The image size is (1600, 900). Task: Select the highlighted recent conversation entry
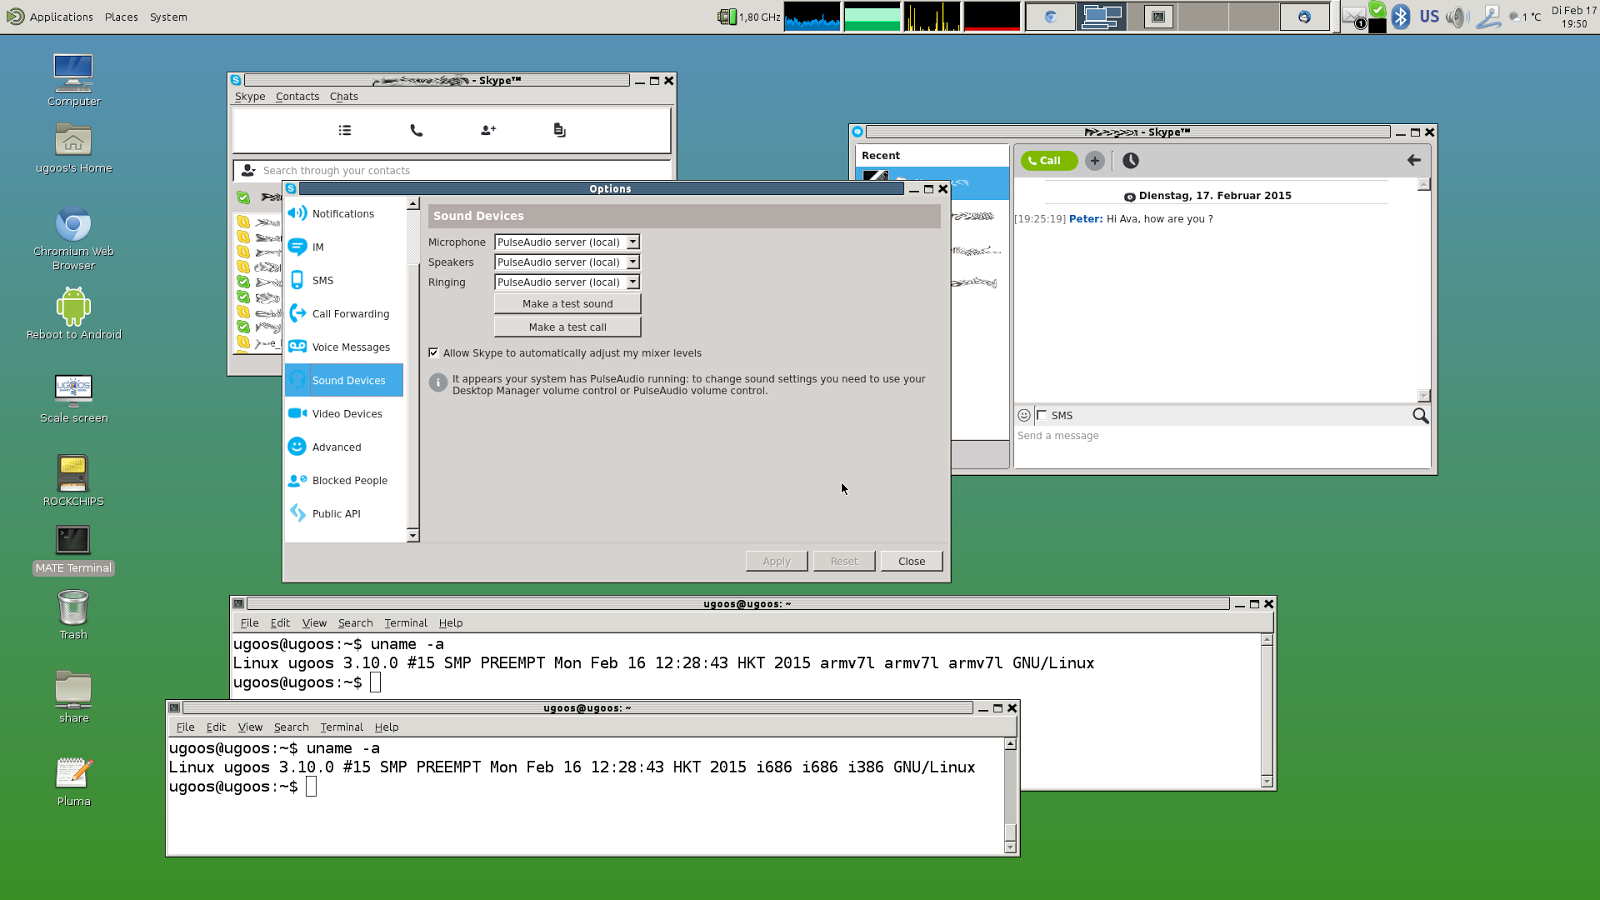932,183
